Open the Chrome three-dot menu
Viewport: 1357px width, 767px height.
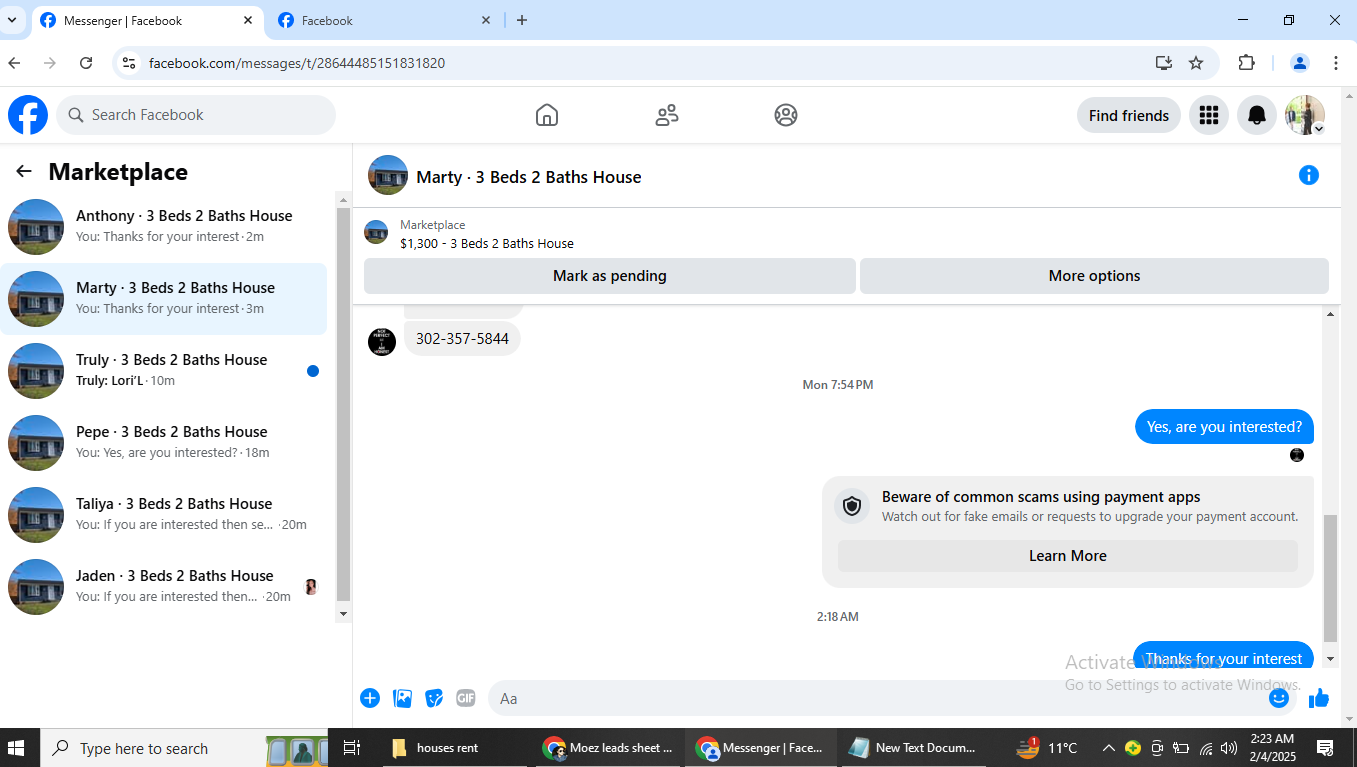(1336, 63)
